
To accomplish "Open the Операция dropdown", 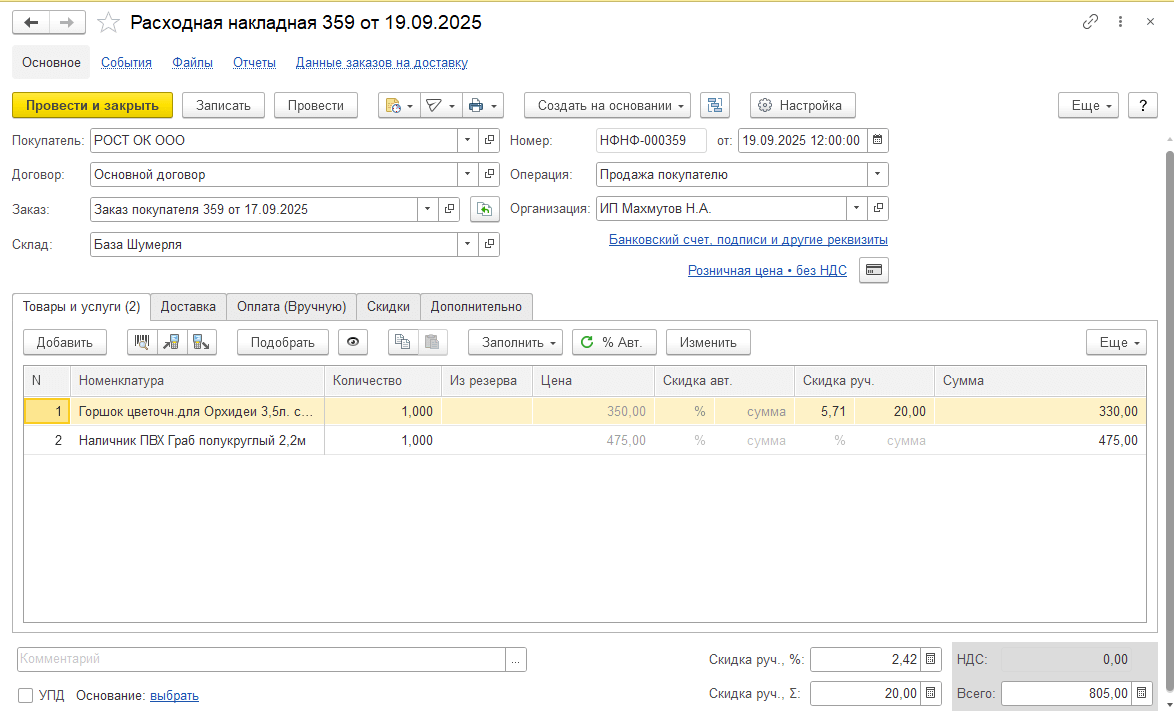I will click(877, 175).
